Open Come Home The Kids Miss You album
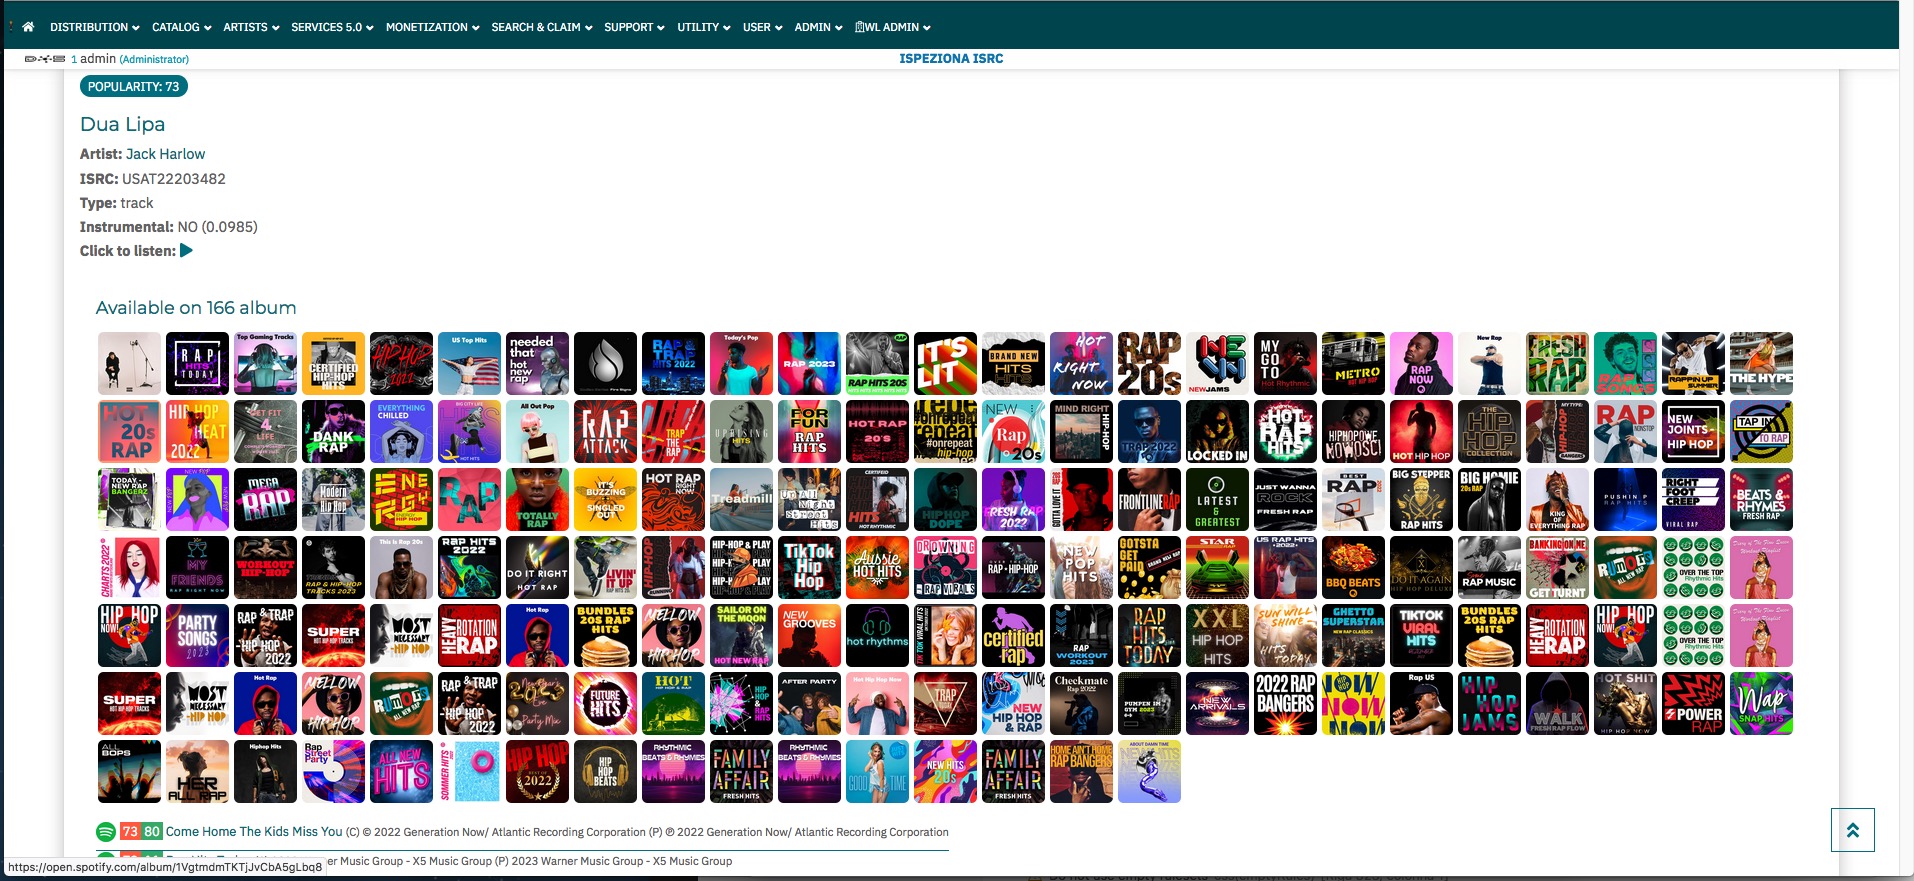 coord(254,832)
